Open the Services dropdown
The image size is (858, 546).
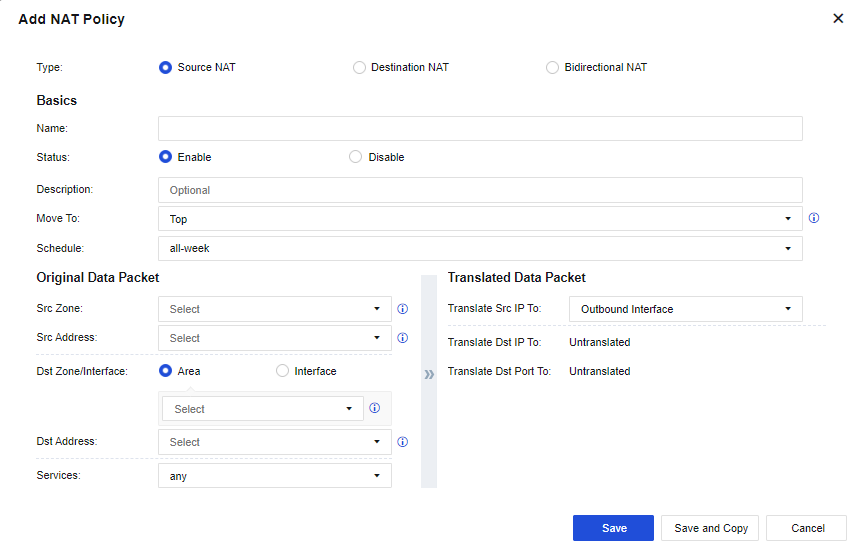pos(274,476)
